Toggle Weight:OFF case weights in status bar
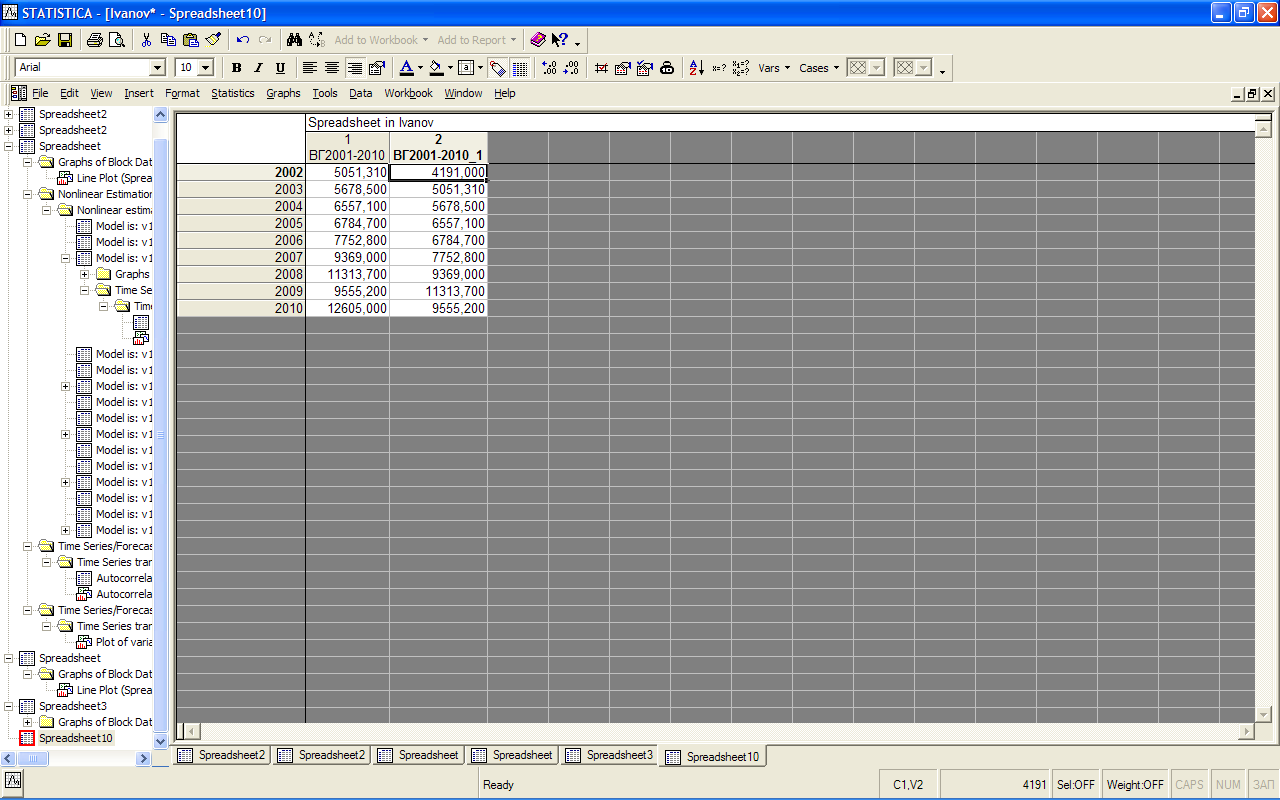The height and width of the screenshot is (800, 1280). coord(1135,785)
